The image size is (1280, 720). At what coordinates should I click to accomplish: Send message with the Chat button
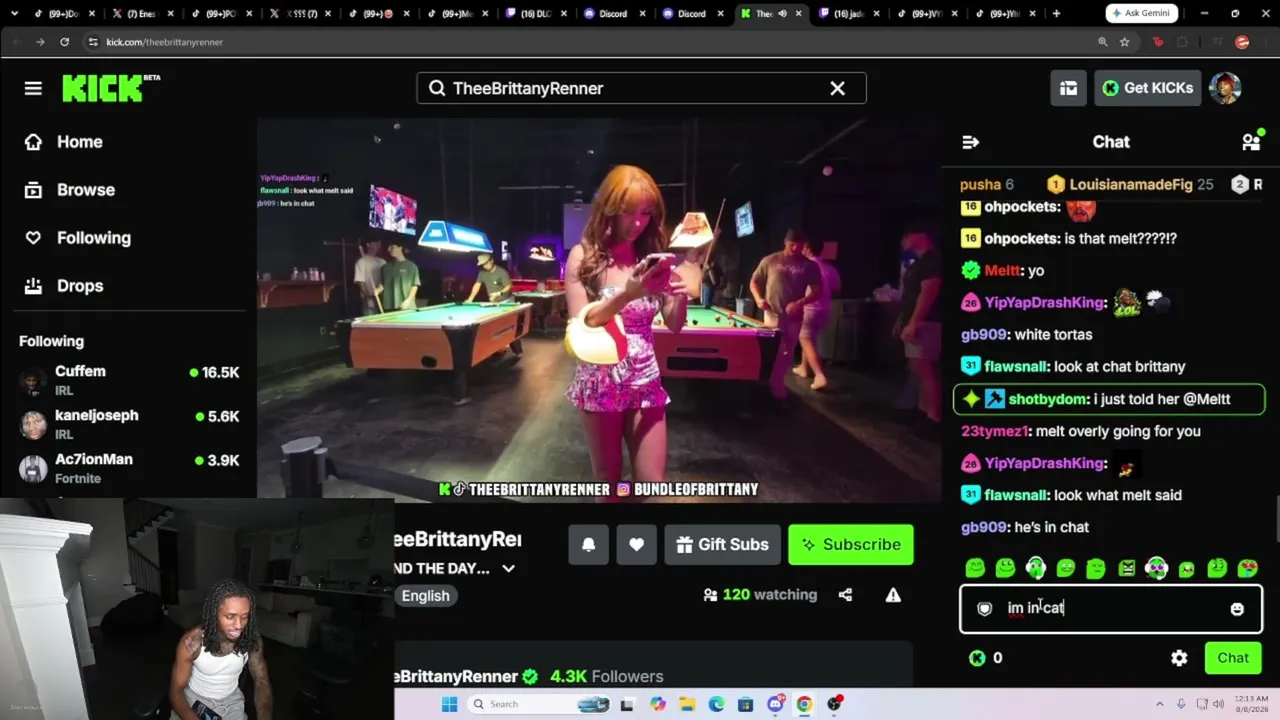point(1233,658)
